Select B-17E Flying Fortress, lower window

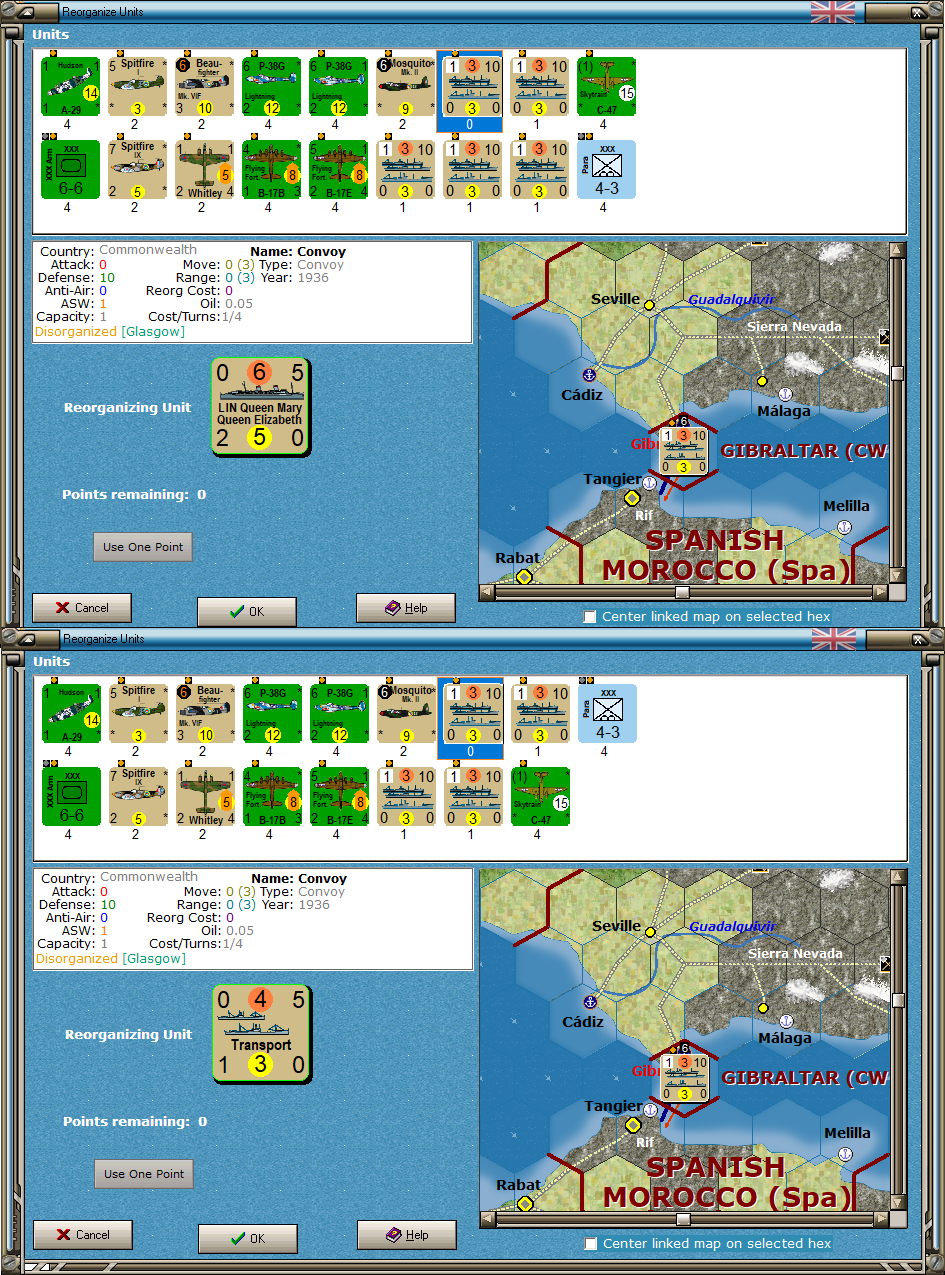click(x=339, y=796)
